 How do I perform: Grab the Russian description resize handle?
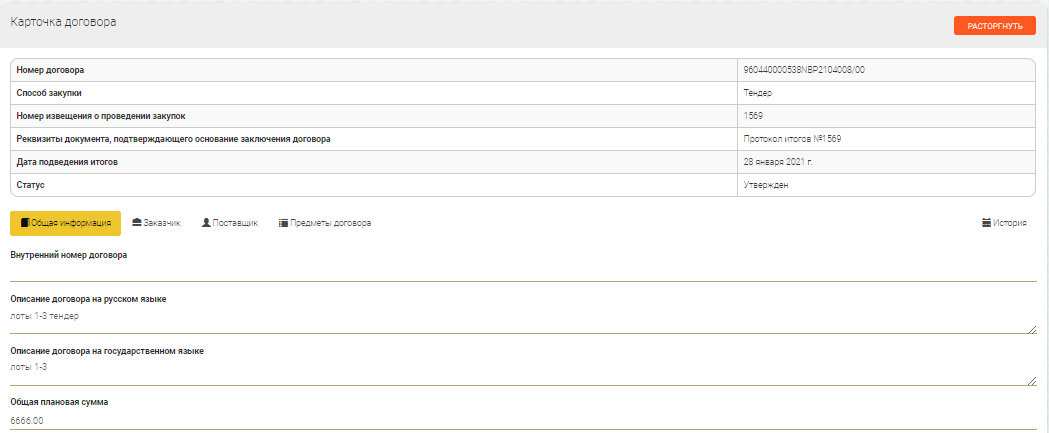[x=1032, y=329]
